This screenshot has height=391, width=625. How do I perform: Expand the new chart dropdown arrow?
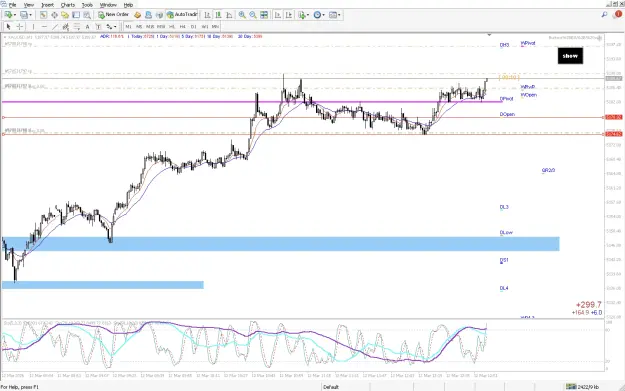coord(15,15)
